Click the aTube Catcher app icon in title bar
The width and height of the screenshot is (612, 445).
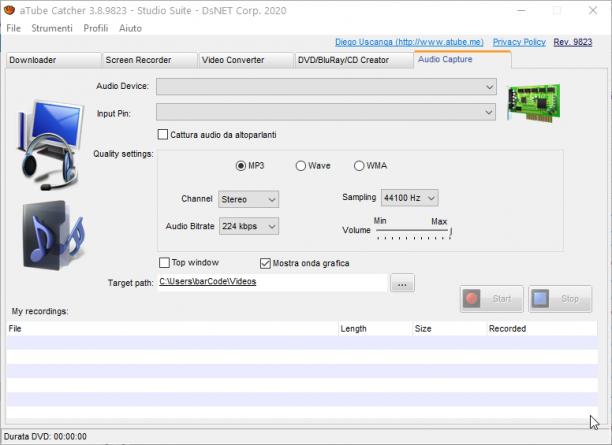coord(9,10)
